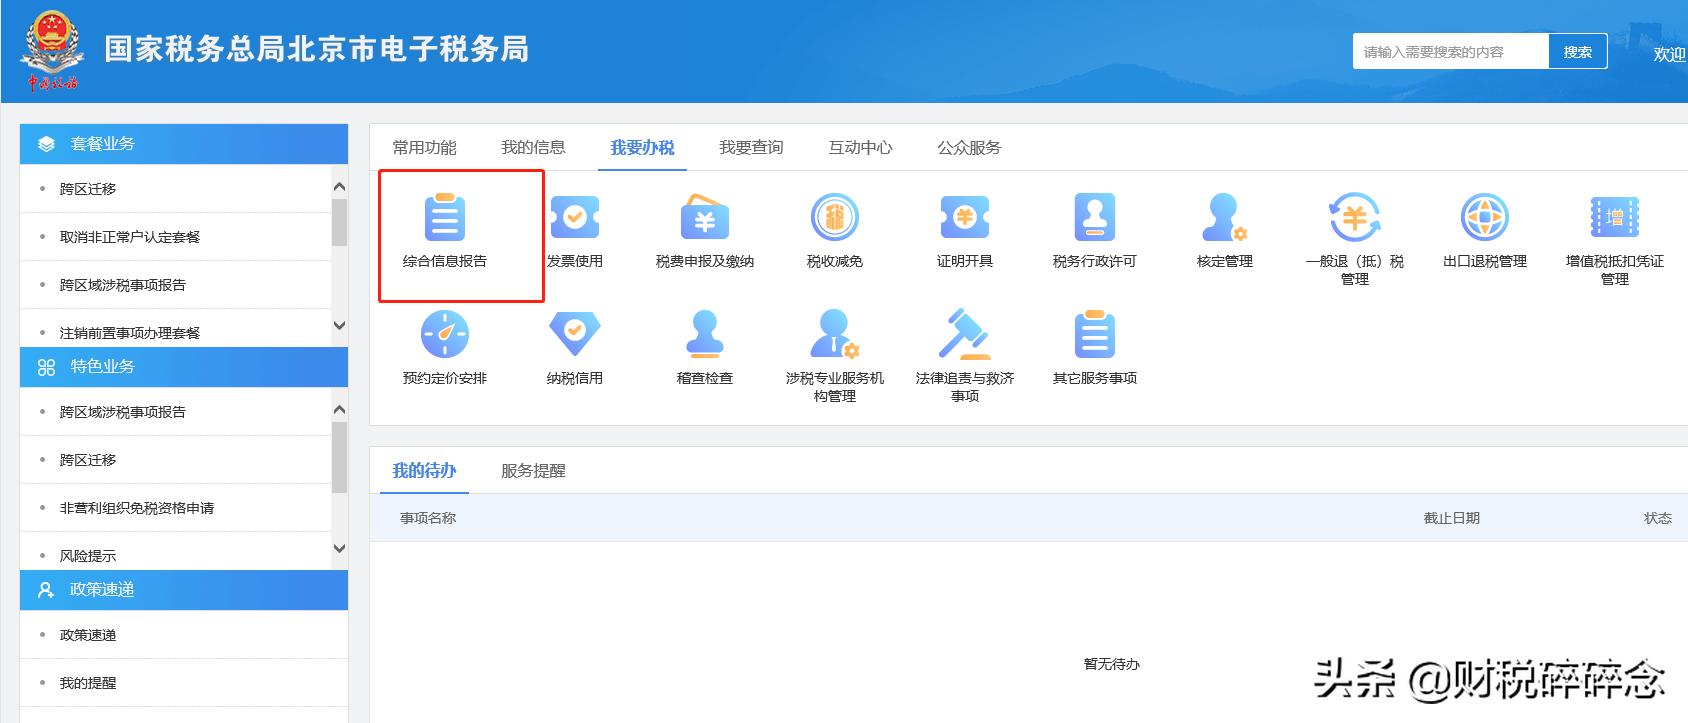The height and width of the screenshot is (723, 1688).
Task: Open 取消非正常户认定套餐 link
Action: [130, 237]
